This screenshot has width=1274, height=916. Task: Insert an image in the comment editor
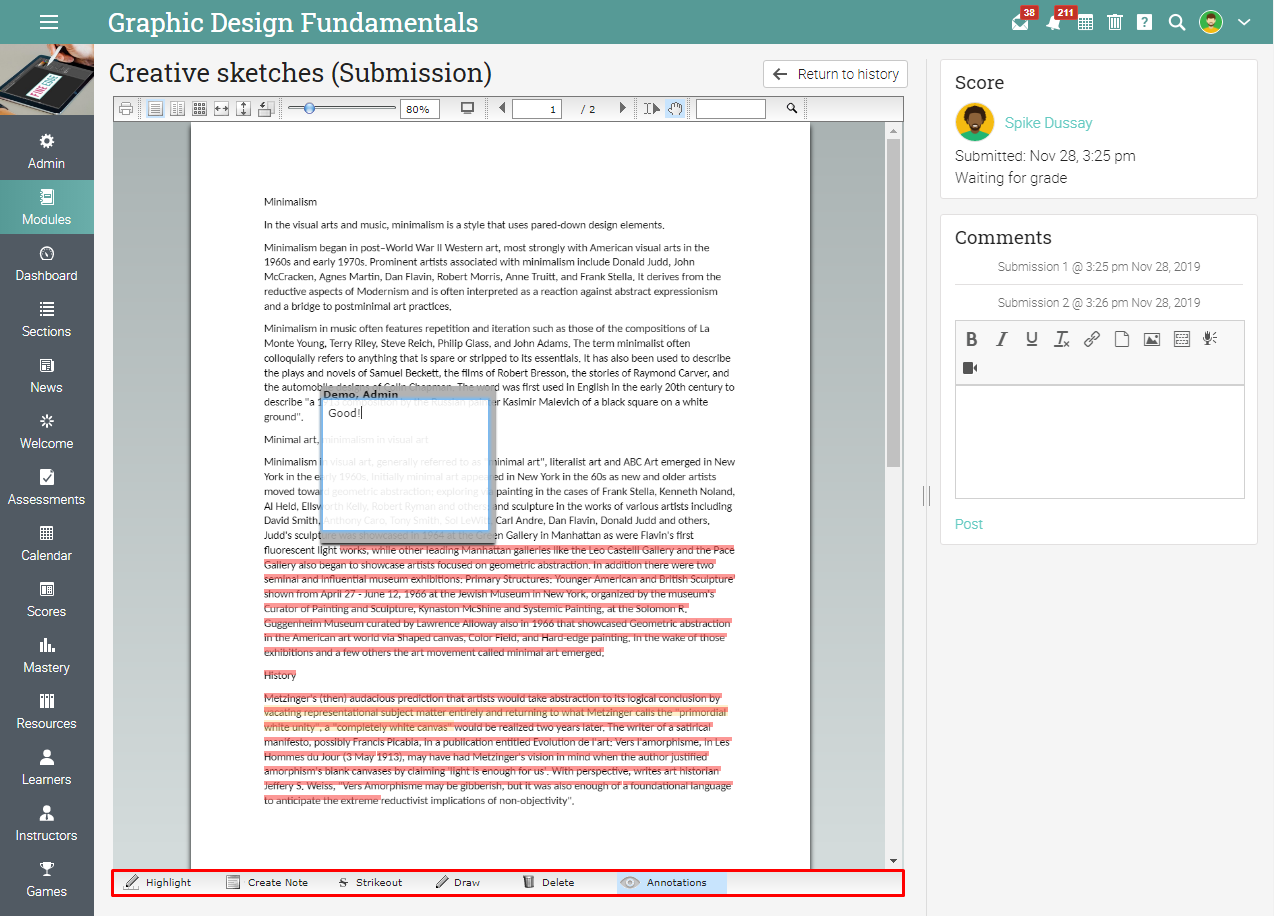coord(1152,339)
